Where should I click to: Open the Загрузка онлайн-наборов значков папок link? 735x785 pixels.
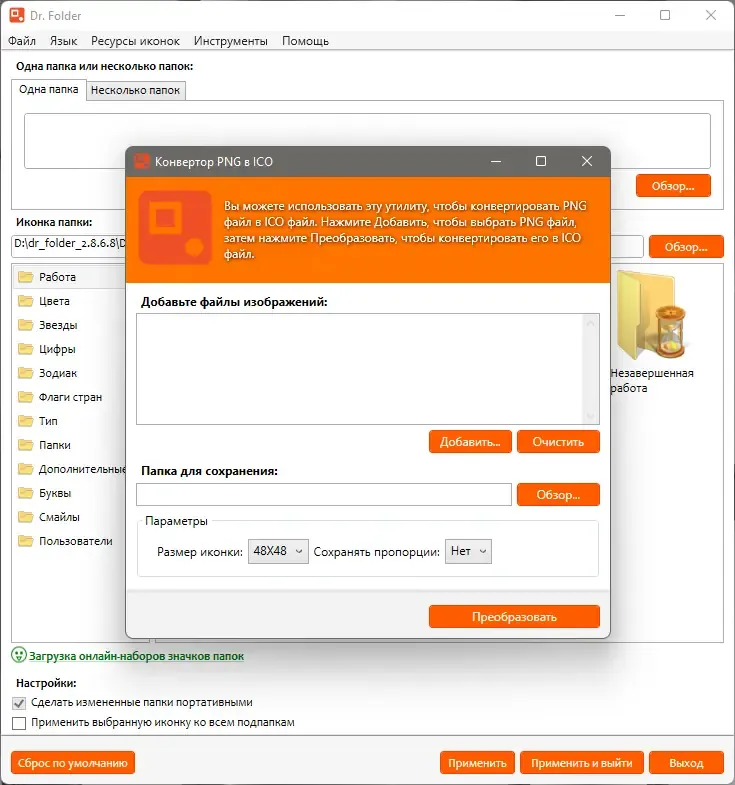pos(136,656)
